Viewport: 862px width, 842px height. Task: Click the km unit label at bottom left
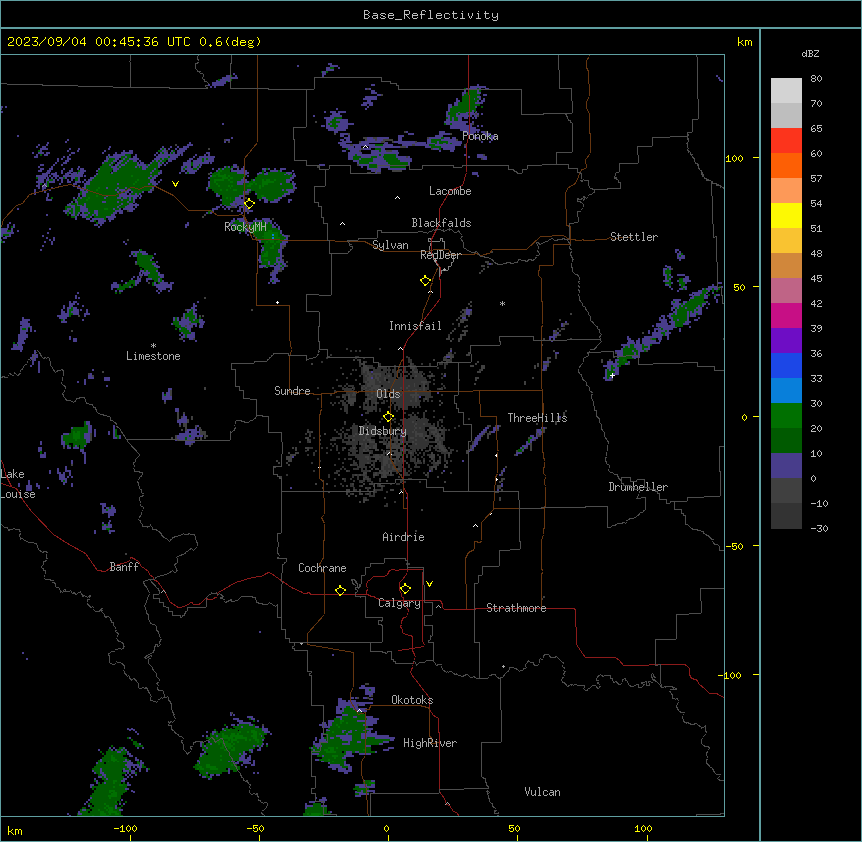tap(15, 830)
